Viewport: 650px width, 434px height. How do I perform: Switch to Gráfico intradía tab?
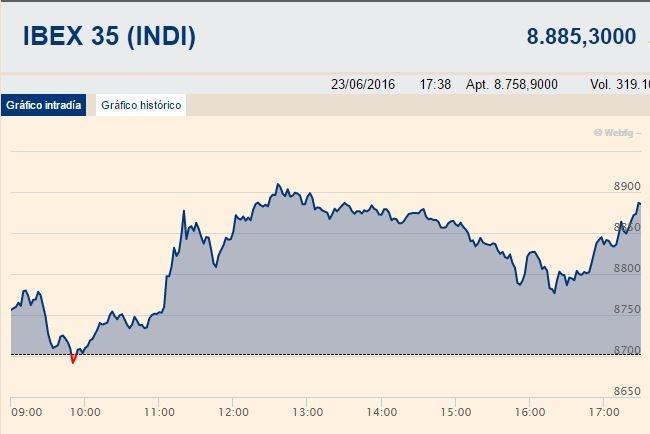click(44, 105)
